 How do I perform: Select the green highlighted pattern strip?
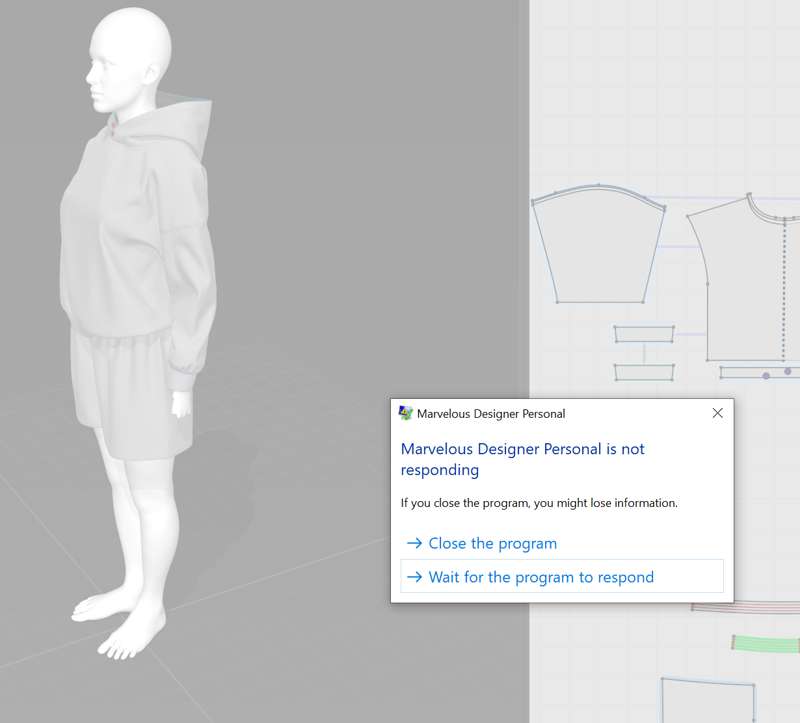(765, 644)
